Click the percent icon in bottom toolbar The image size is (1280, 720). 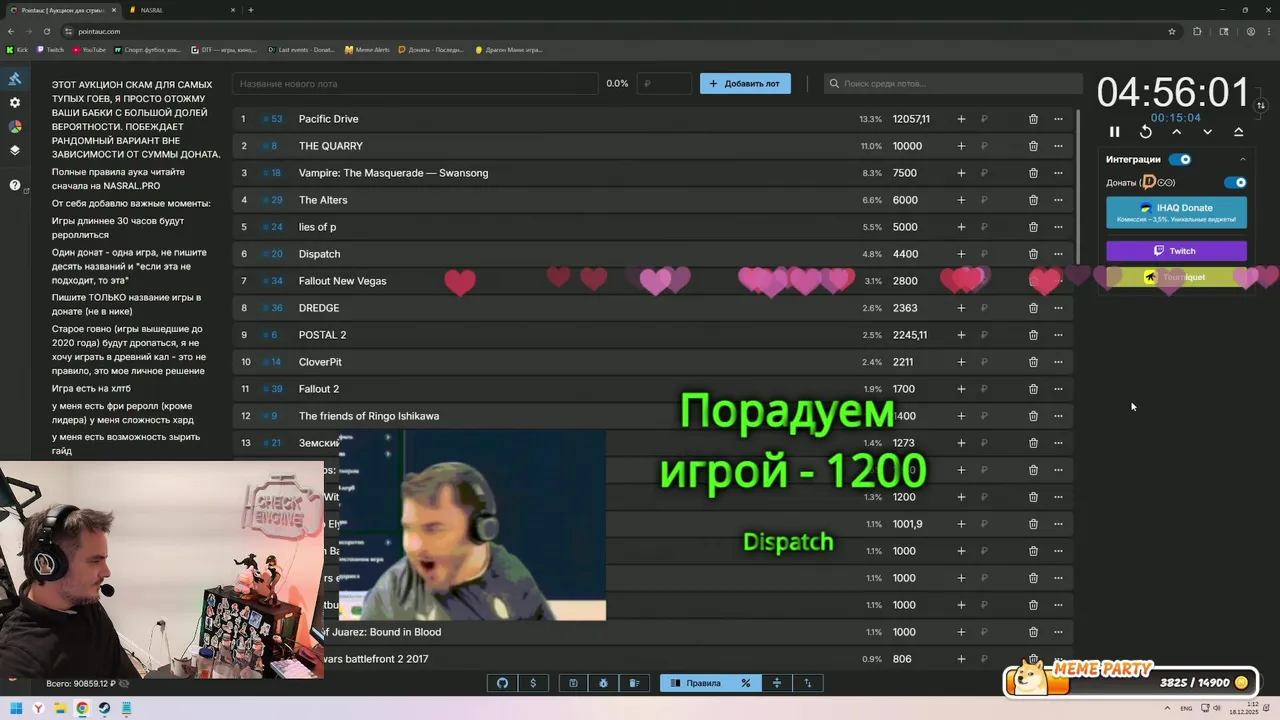click(x=745, y=683)
